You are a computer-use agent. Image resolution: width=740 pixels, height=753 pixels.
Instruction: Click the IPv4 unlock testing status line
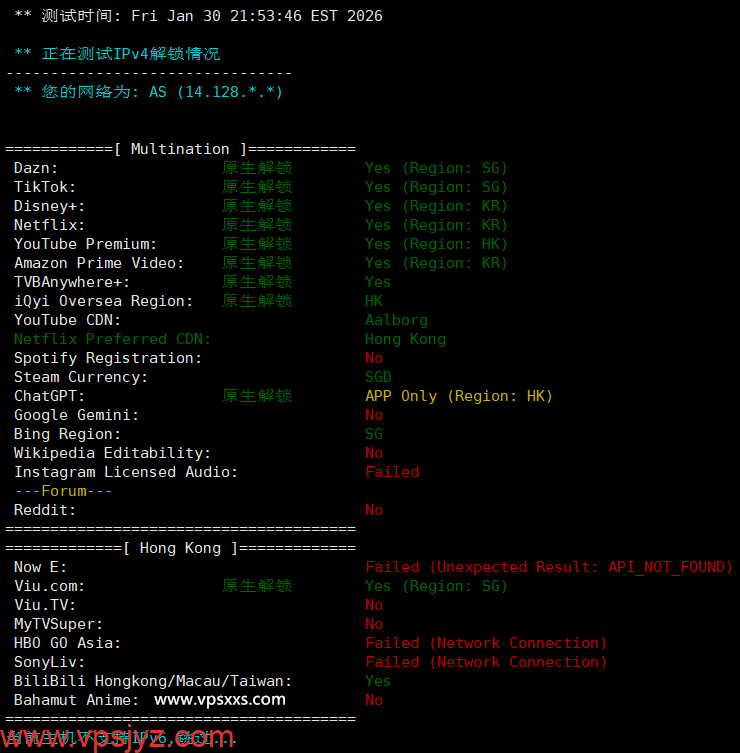(x=118, y=54)
